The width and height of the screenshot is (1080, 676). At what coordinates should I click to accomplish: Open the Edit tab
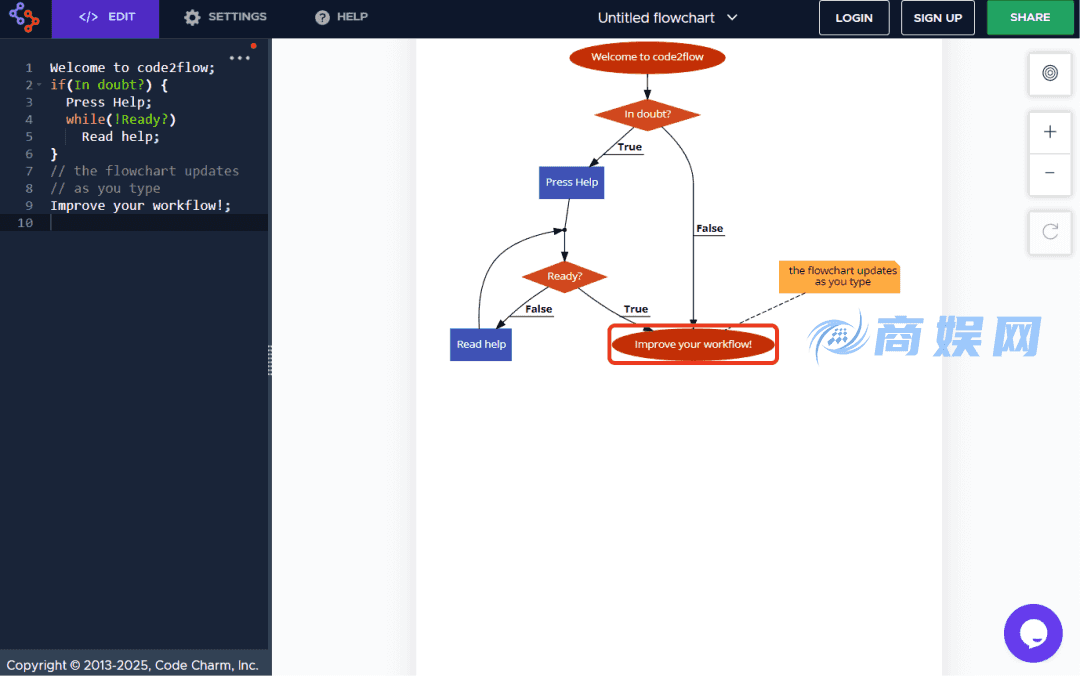[106, 17]
